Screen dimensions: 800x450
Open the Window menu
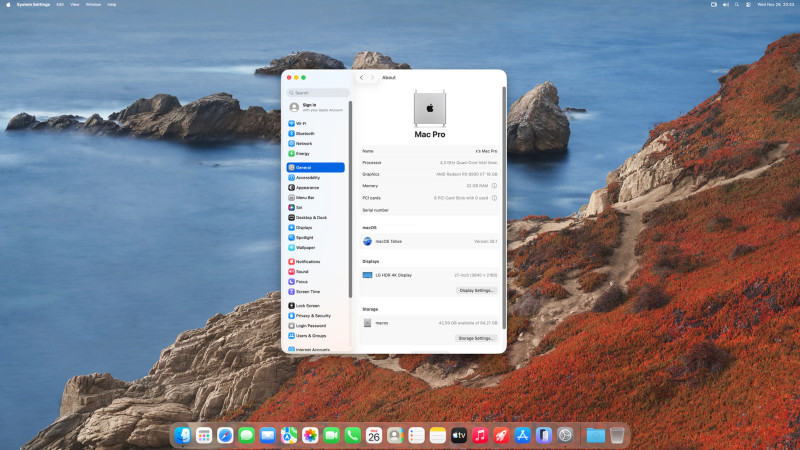coord(93,5)
